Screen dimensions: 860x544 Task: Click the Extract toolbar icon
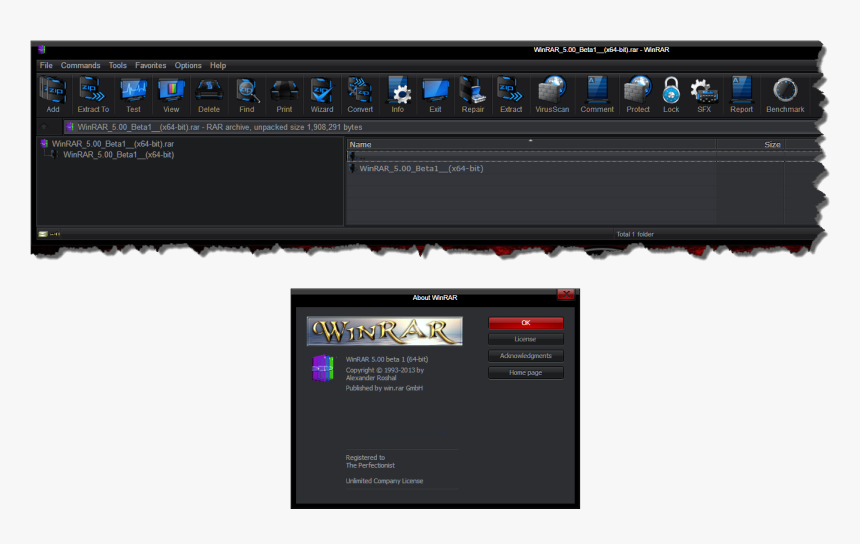click(511, 94)
